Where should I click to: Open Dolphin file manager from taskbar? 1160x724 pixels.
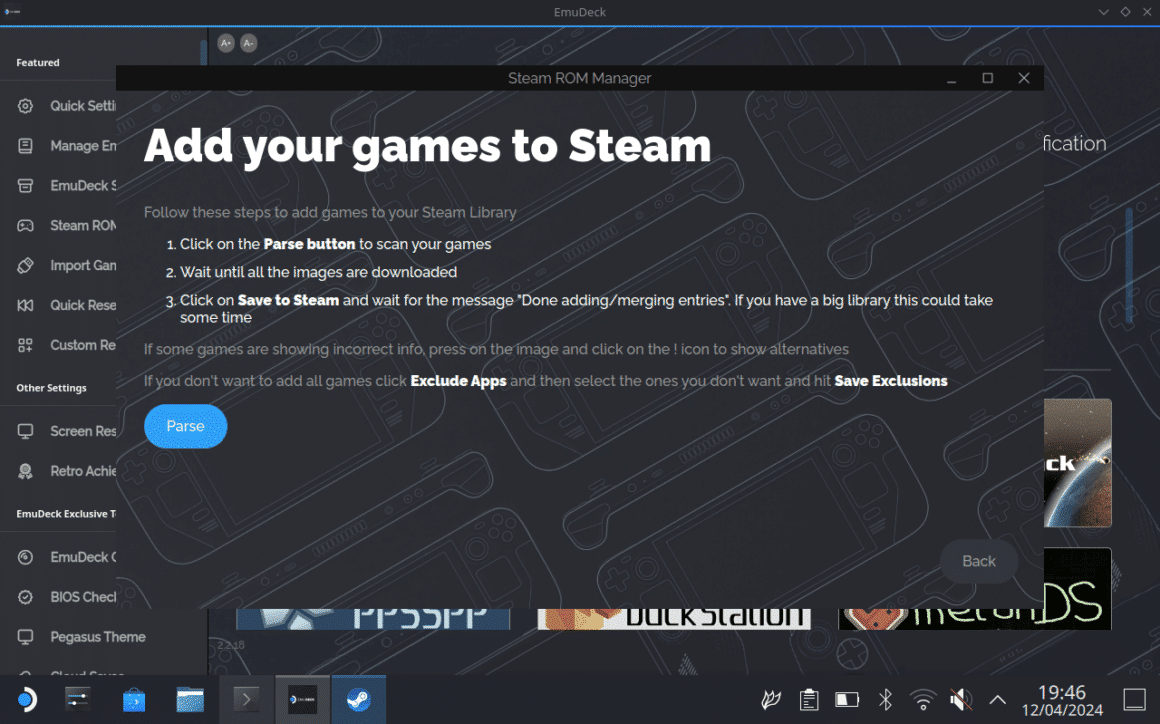190,700
